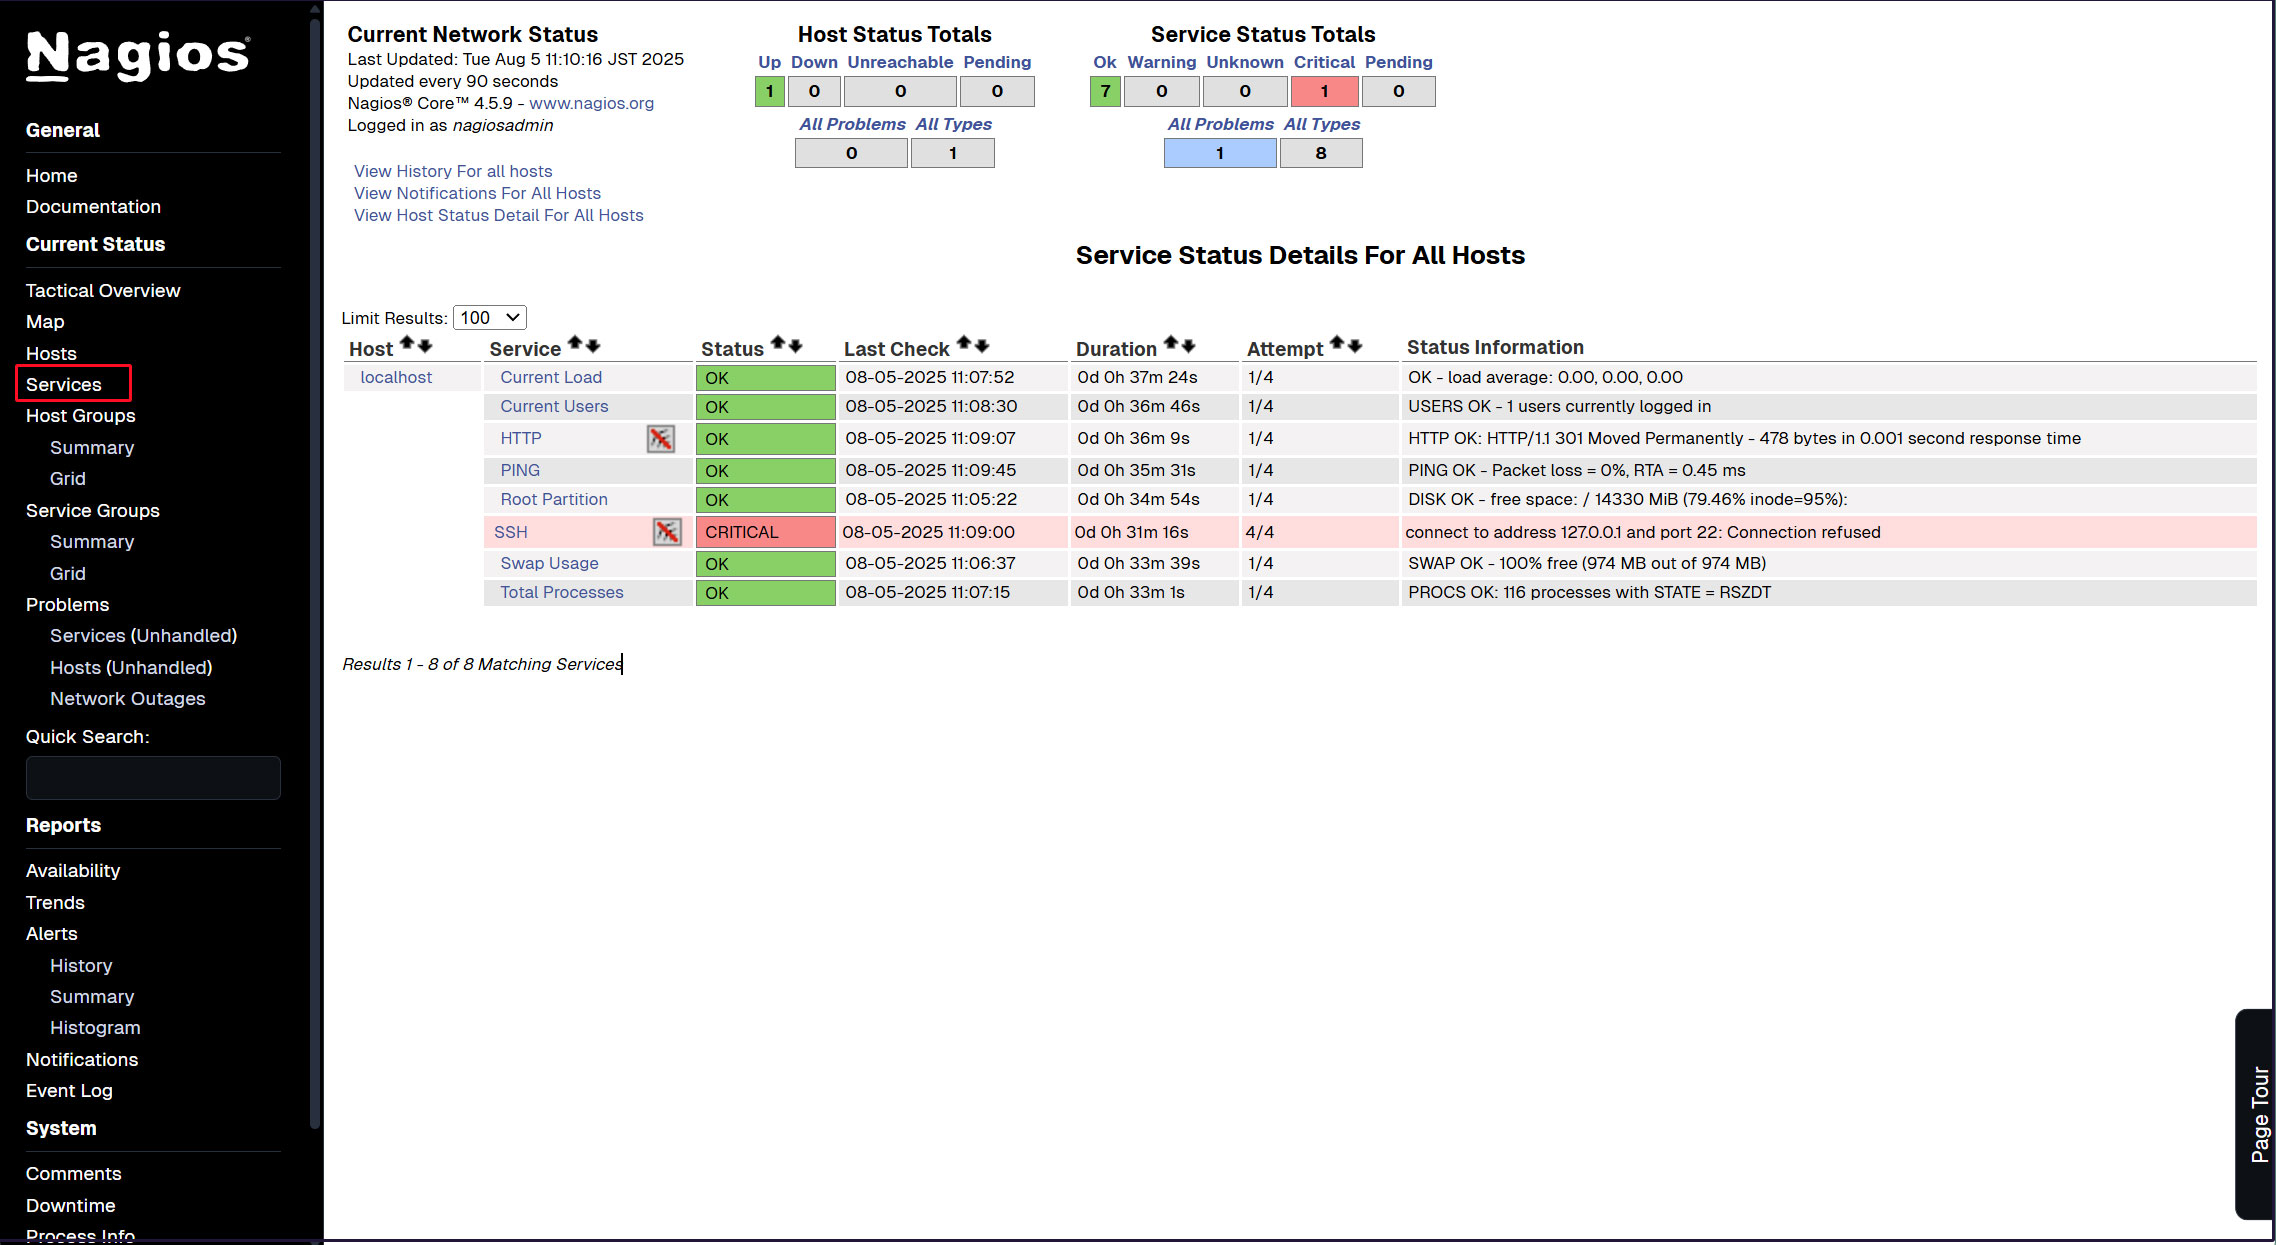Image resolution: width=2276 pixels, height=1245 pixels.
Task: Open Alerts Histogram
Action: tap(95, 1028)
